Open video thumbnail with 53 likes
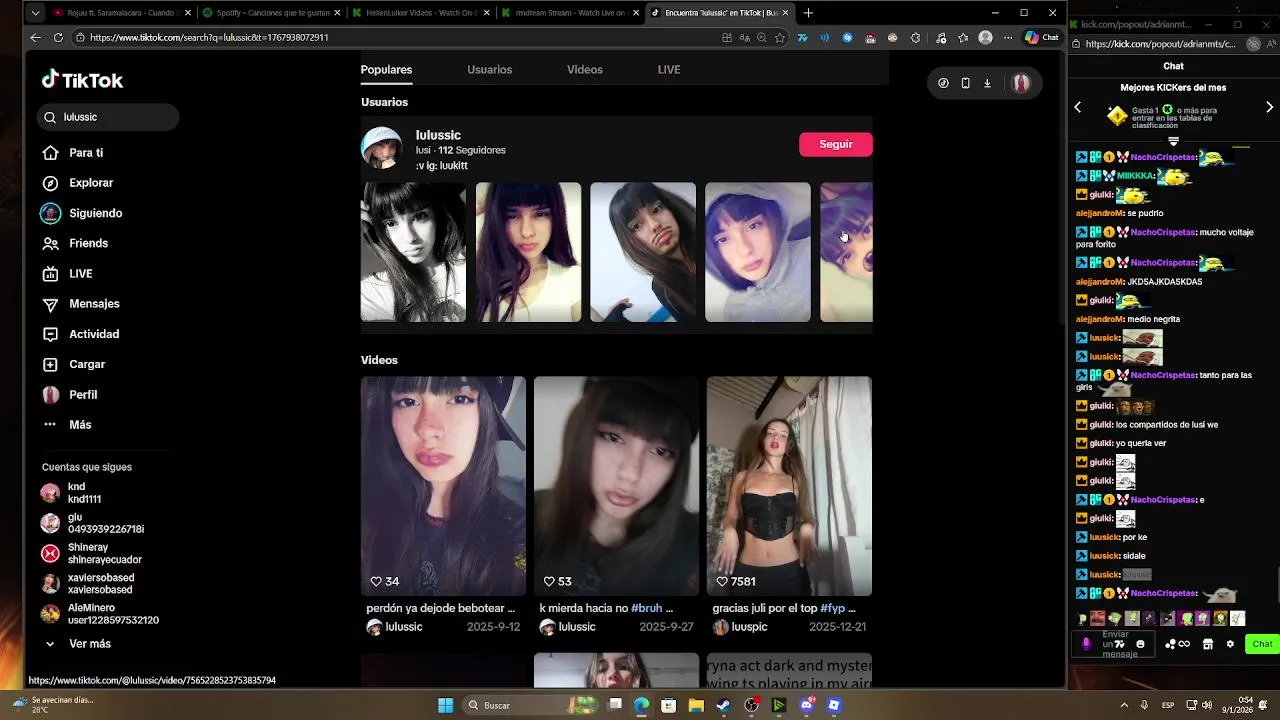1280x720 pixels. pyautogui.click(x=616, y=486)
